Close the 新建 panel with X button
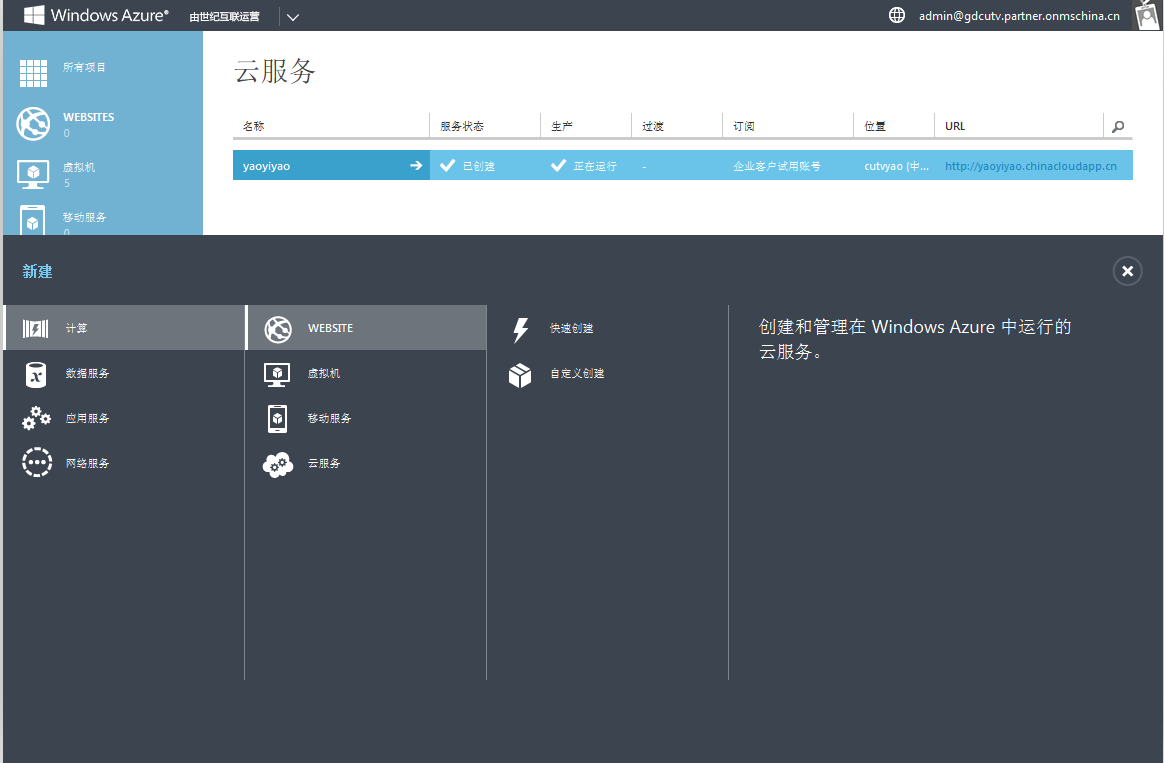The width and height of the screenshot is (1164, 763). (1127, 271)
